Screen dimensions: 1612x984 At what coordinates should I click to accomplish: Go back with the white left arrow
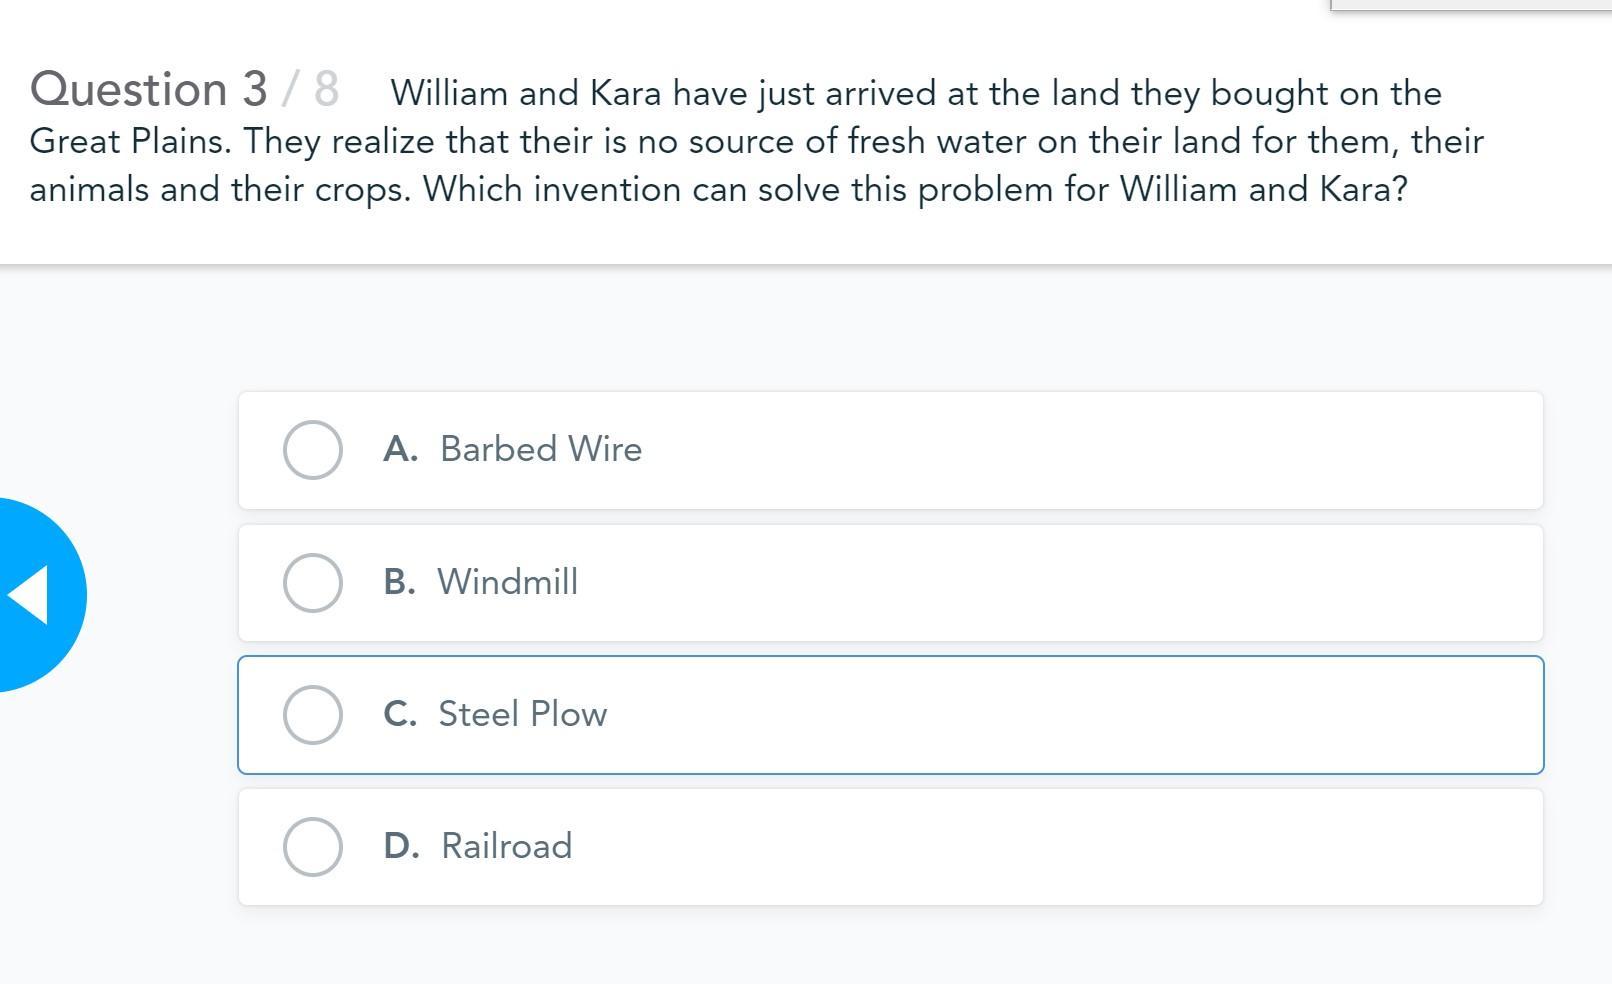pos(28,595)
